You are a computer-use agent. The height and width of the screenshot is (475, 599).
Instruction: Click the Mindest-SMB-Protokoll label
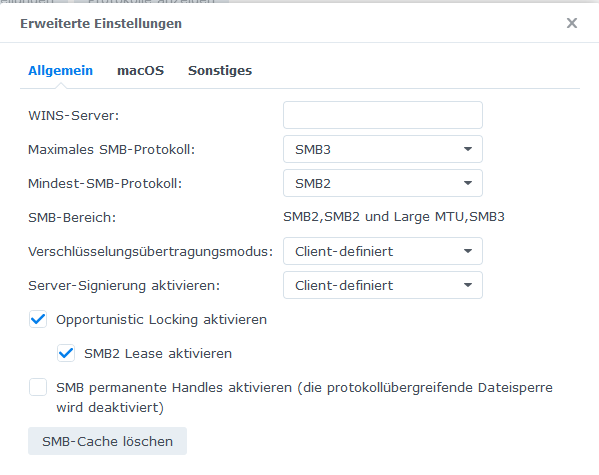pos(105,183)
